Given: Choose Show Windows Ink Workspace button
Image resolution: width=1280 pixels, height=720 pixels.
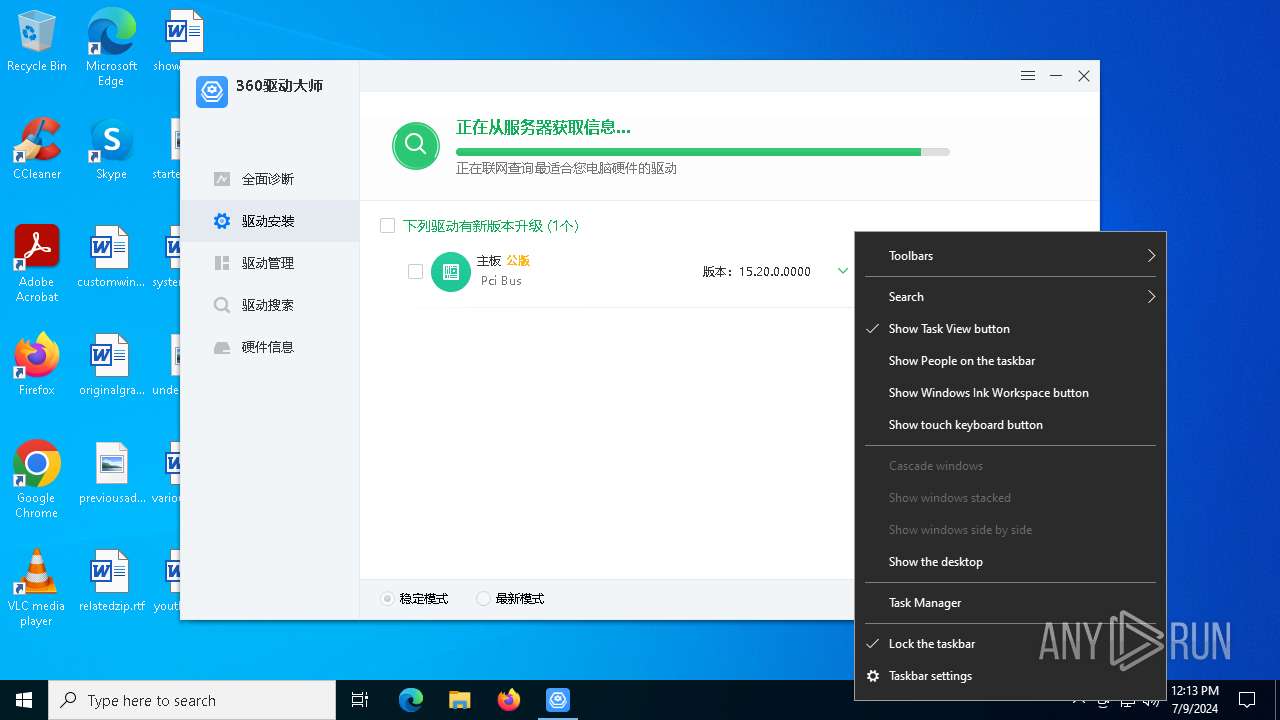Looking at the screenshot, I should [x=1010, y=393].
